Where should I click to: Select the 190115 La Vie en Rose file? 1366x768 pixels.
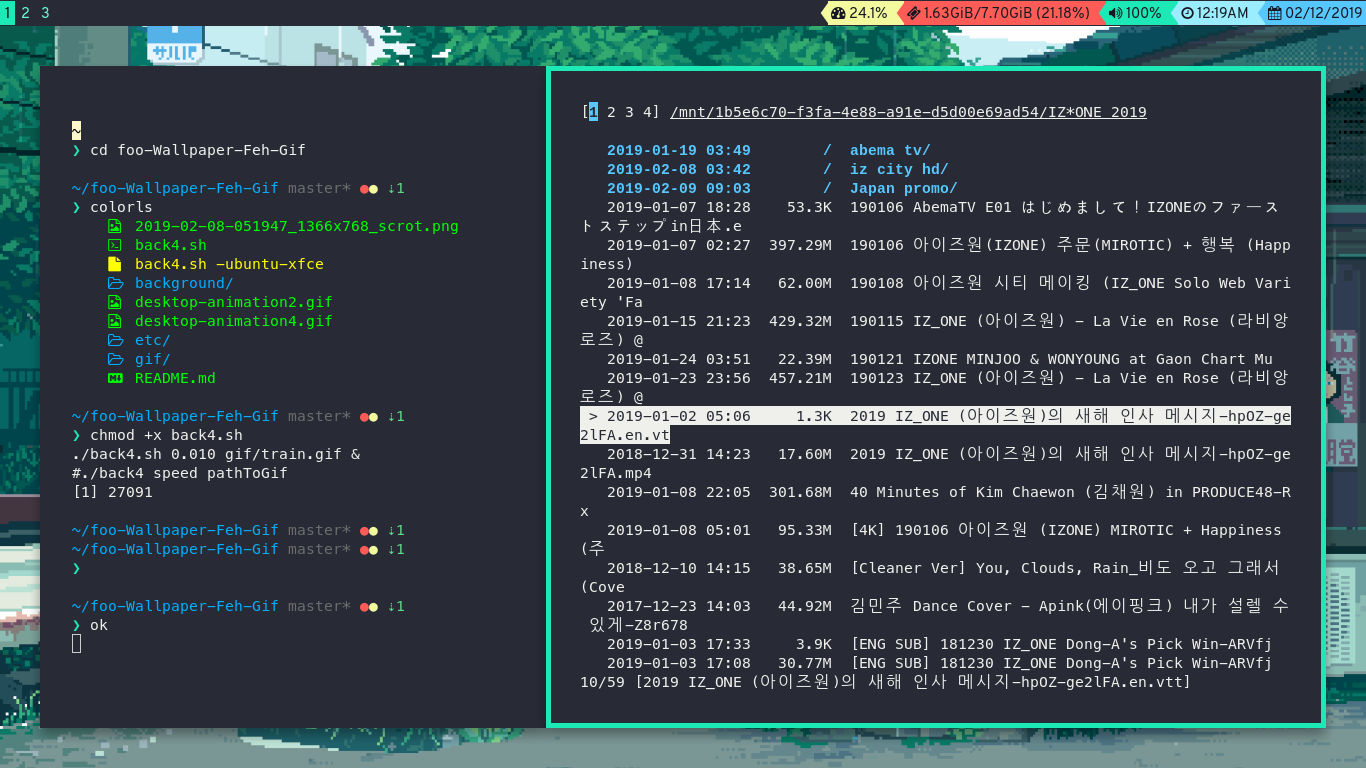pos(935,331)
